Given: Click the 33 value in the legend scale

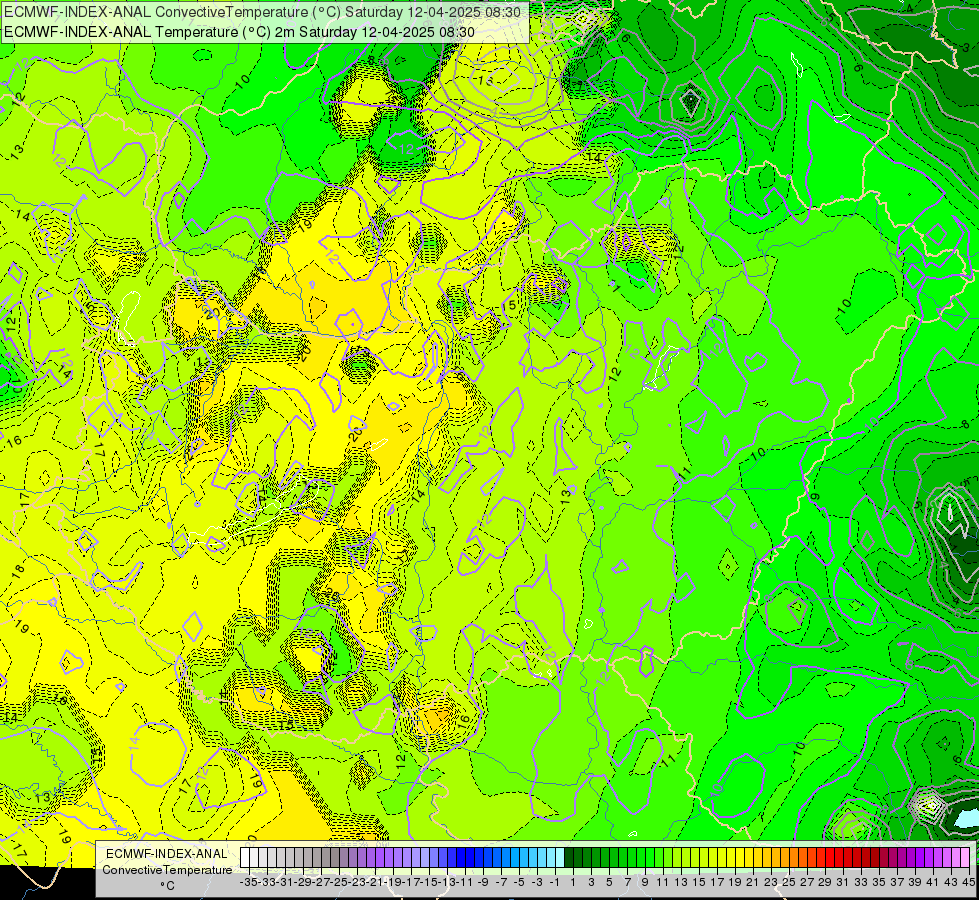Looking at the screenshot, I should [x=860, y=882].
